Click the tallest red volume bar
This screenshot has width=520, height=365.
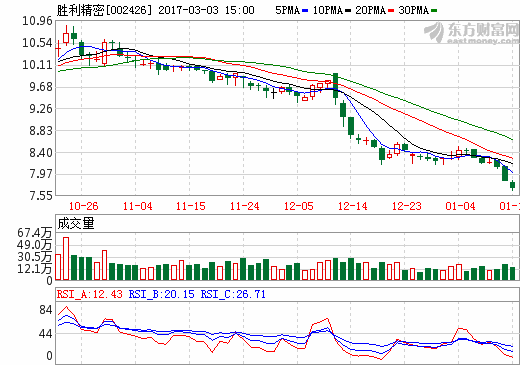[66, 259]
